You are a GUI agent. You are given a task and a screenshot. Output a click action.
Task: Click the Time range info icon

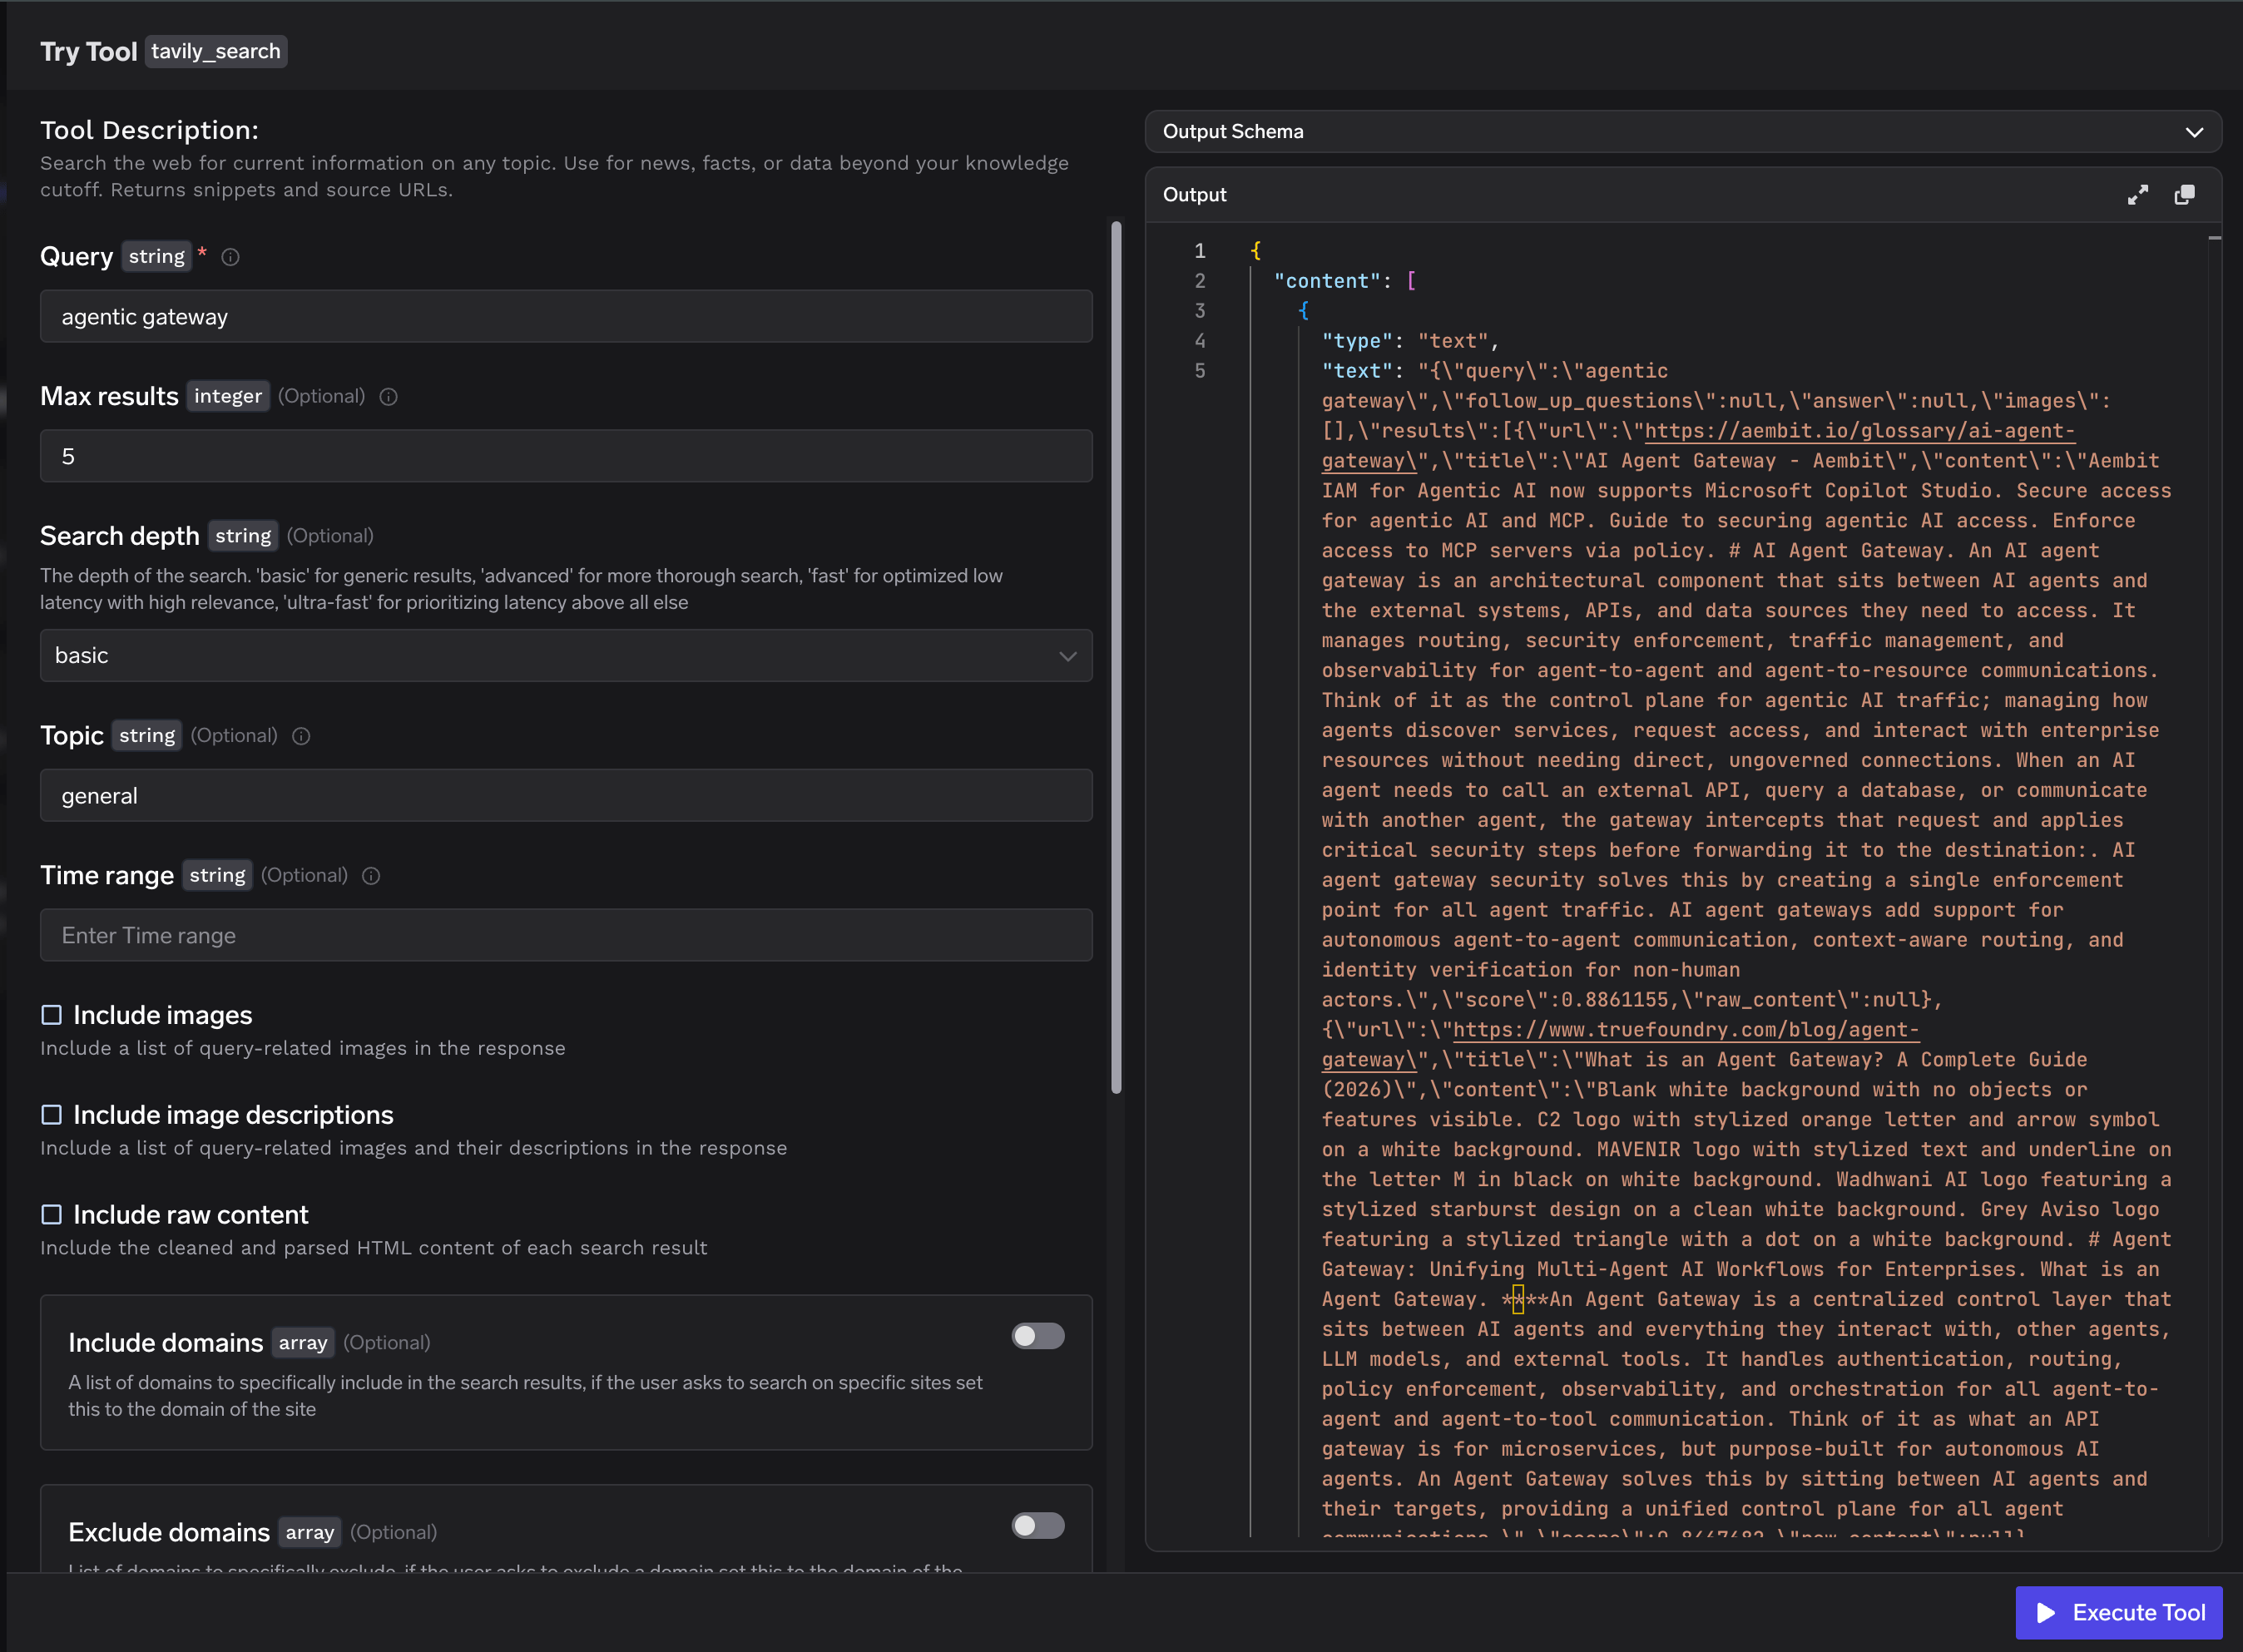coord(371,876)
